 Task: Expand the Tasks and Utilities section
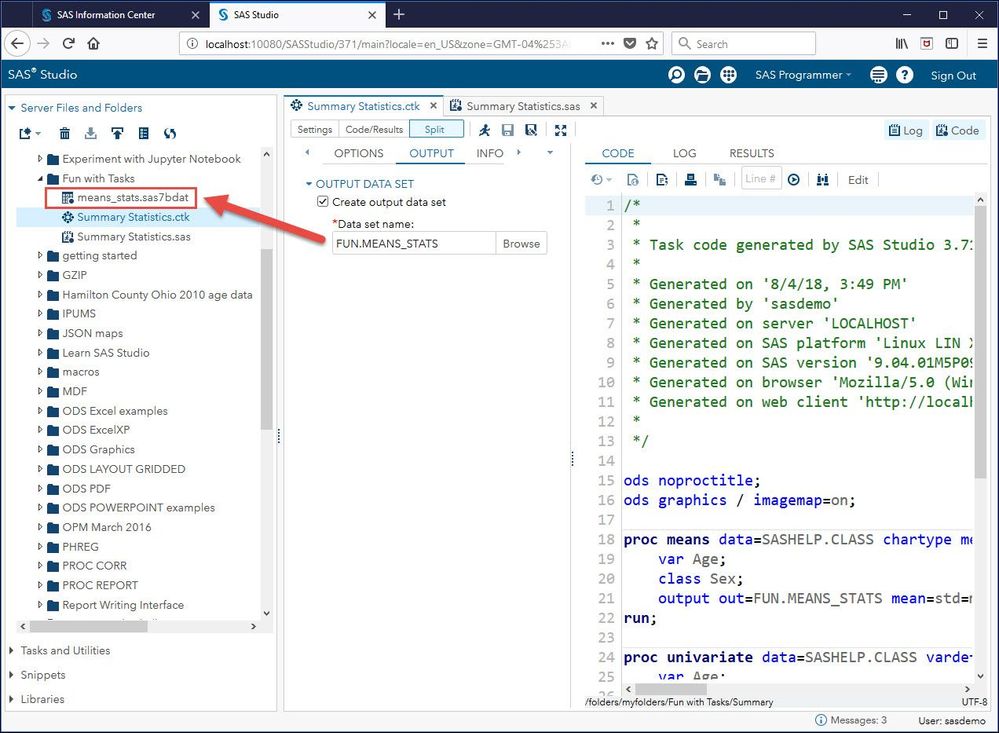click(65, 650)
